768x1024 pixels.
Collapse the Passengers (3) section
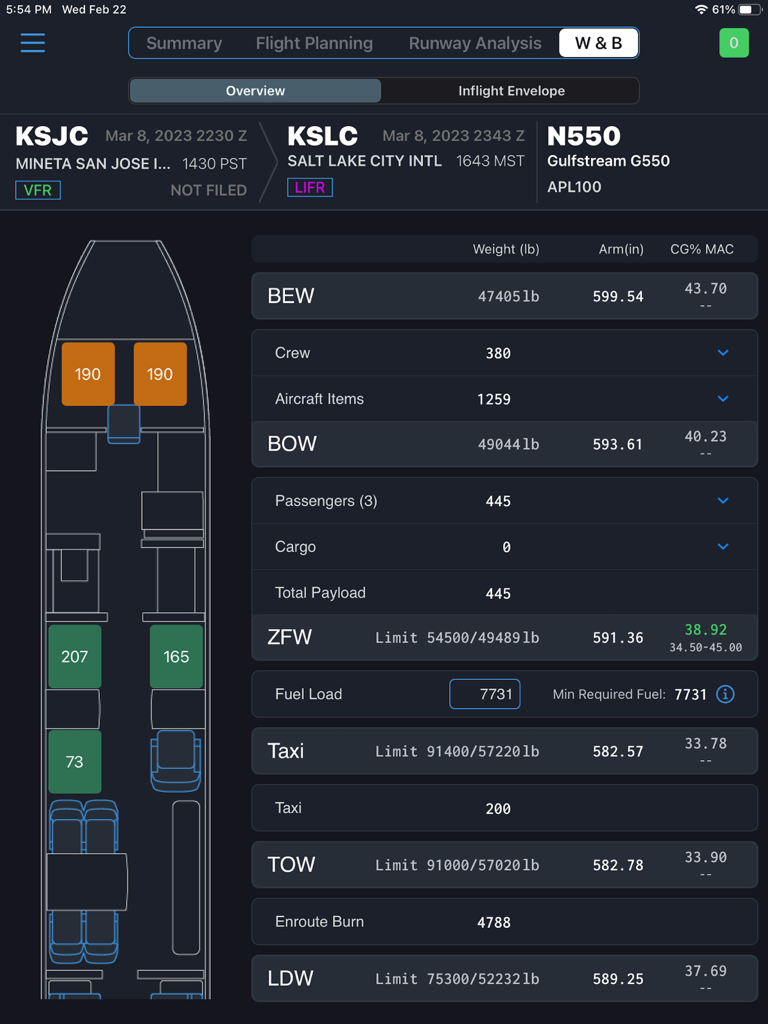tap(723, 501)
